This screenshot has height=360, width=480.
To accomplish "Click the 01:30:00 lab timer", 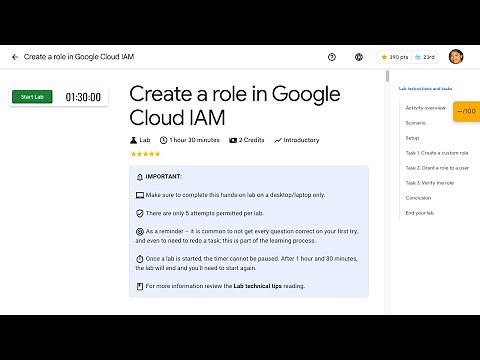I will pyautogui.click(x=83, y=97).
